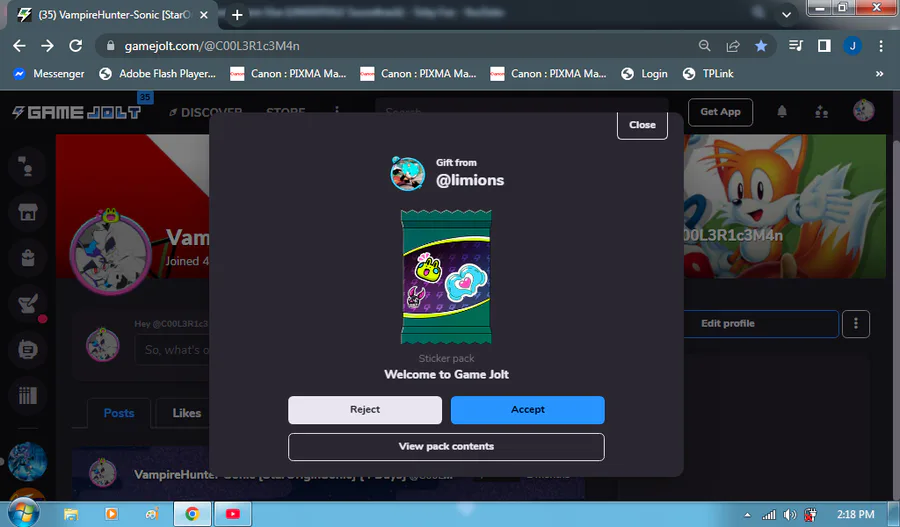Open the first Canon : PIXMA bookmark

click(x=288, y=73)
